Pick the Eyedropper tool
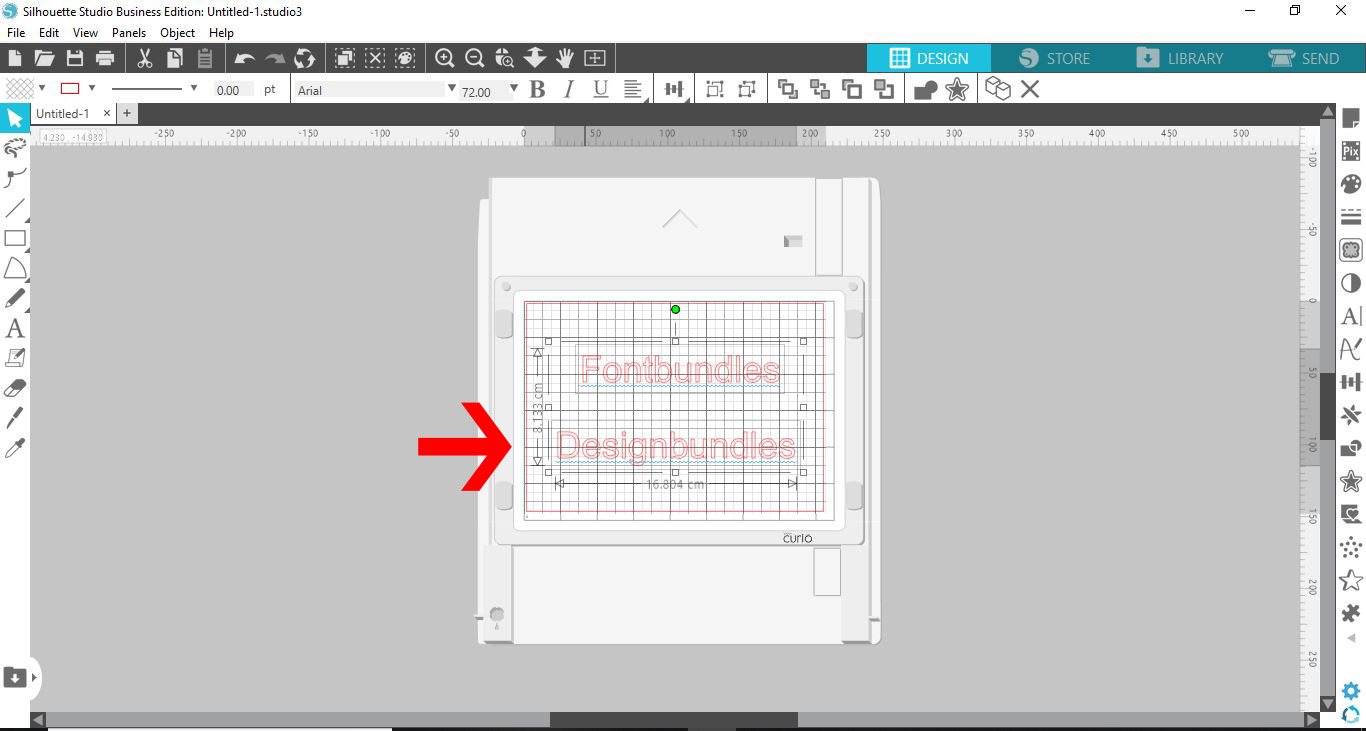This screenshot has height=731, width=1366. tap(15, 448)
